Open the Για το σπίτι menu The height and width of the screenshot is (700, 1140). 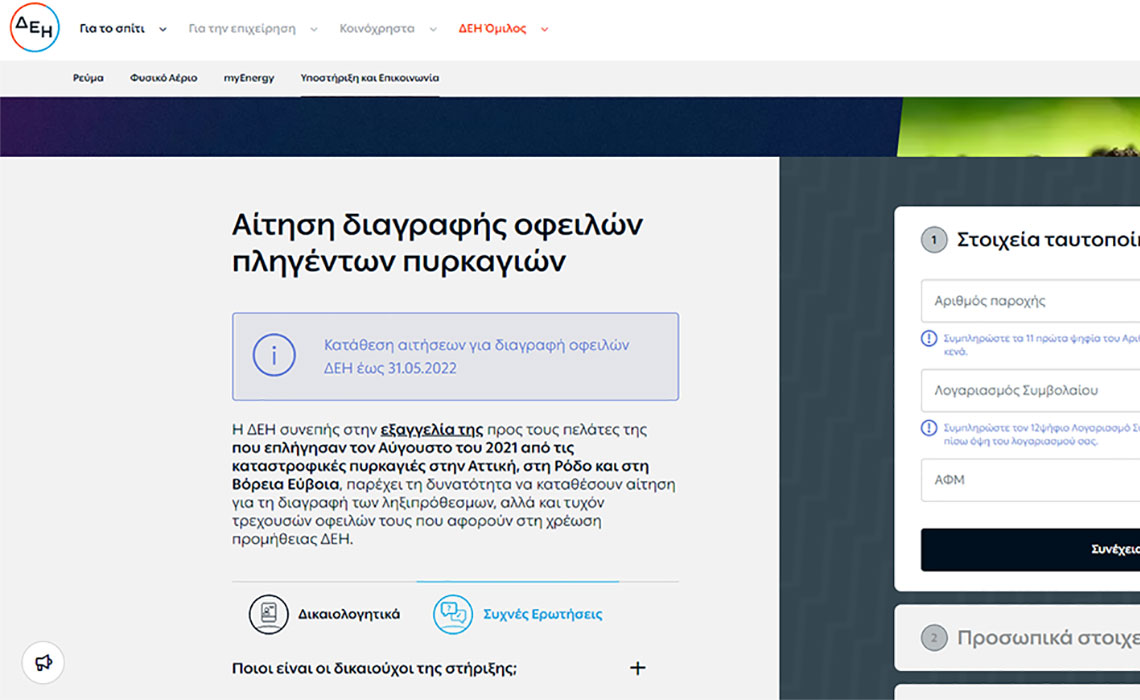[x=112, y=28]
